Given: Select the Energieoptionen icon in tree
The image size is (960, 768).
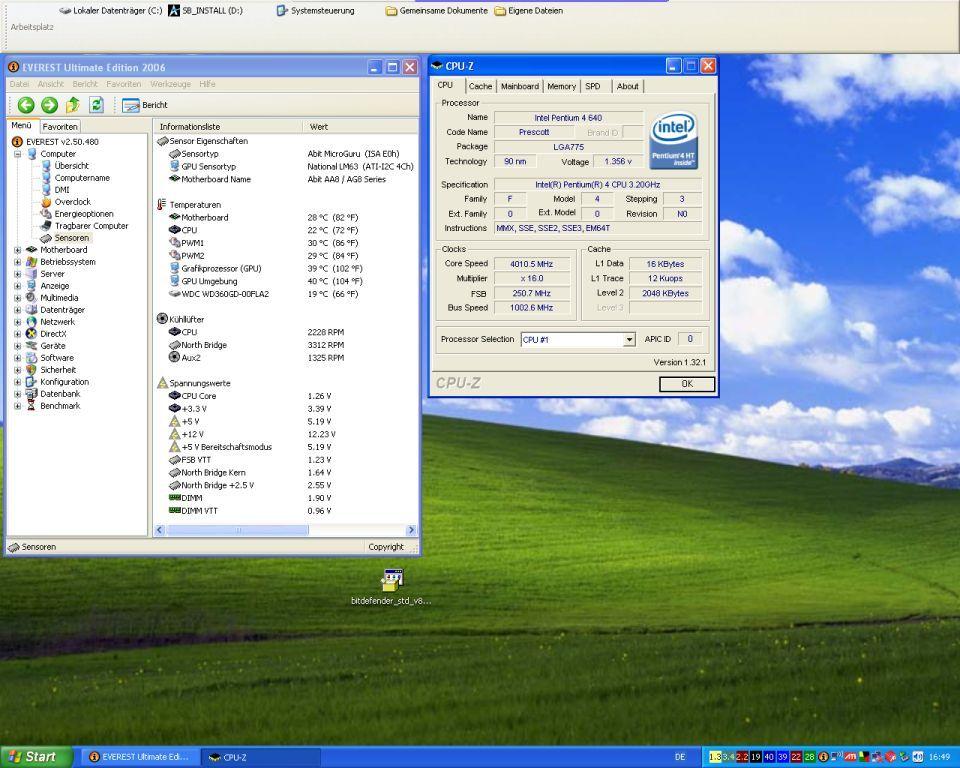Looking at the screenshot, I should [x=46, y=214].
